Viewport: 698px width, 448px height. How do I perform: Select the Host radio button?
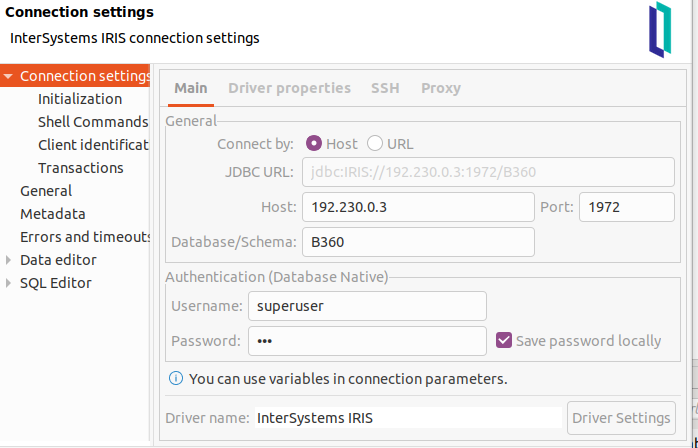314,143
